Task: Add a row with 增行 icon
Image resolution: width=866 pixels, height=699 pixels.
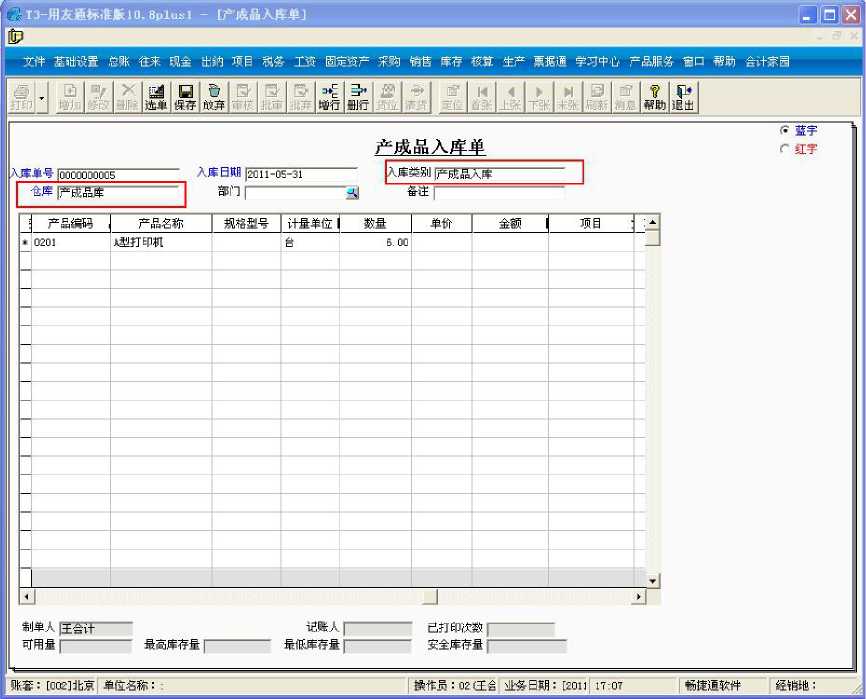Action: [x=329, y=97]
